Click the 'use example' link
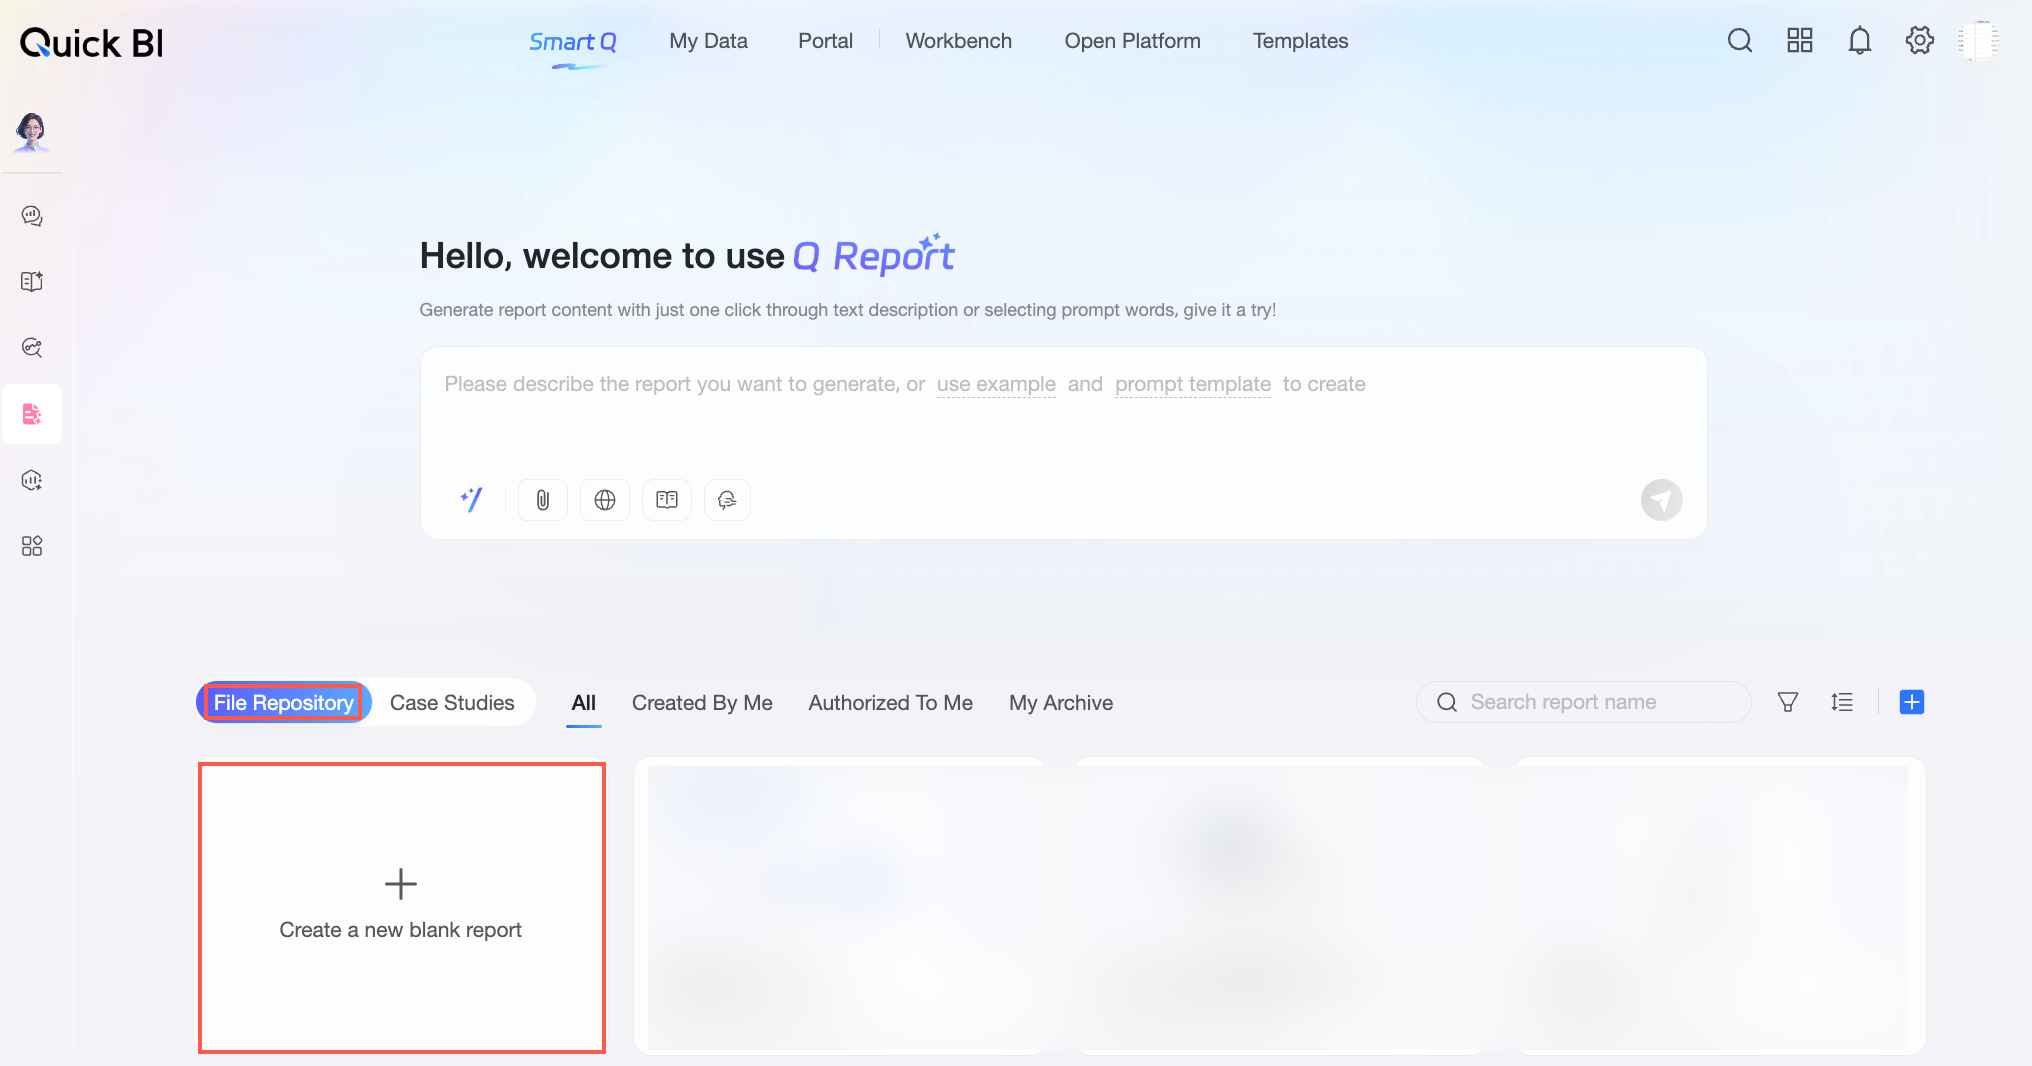The width and height of the screenshot is (2032, 1066). [x=996, y=384]
